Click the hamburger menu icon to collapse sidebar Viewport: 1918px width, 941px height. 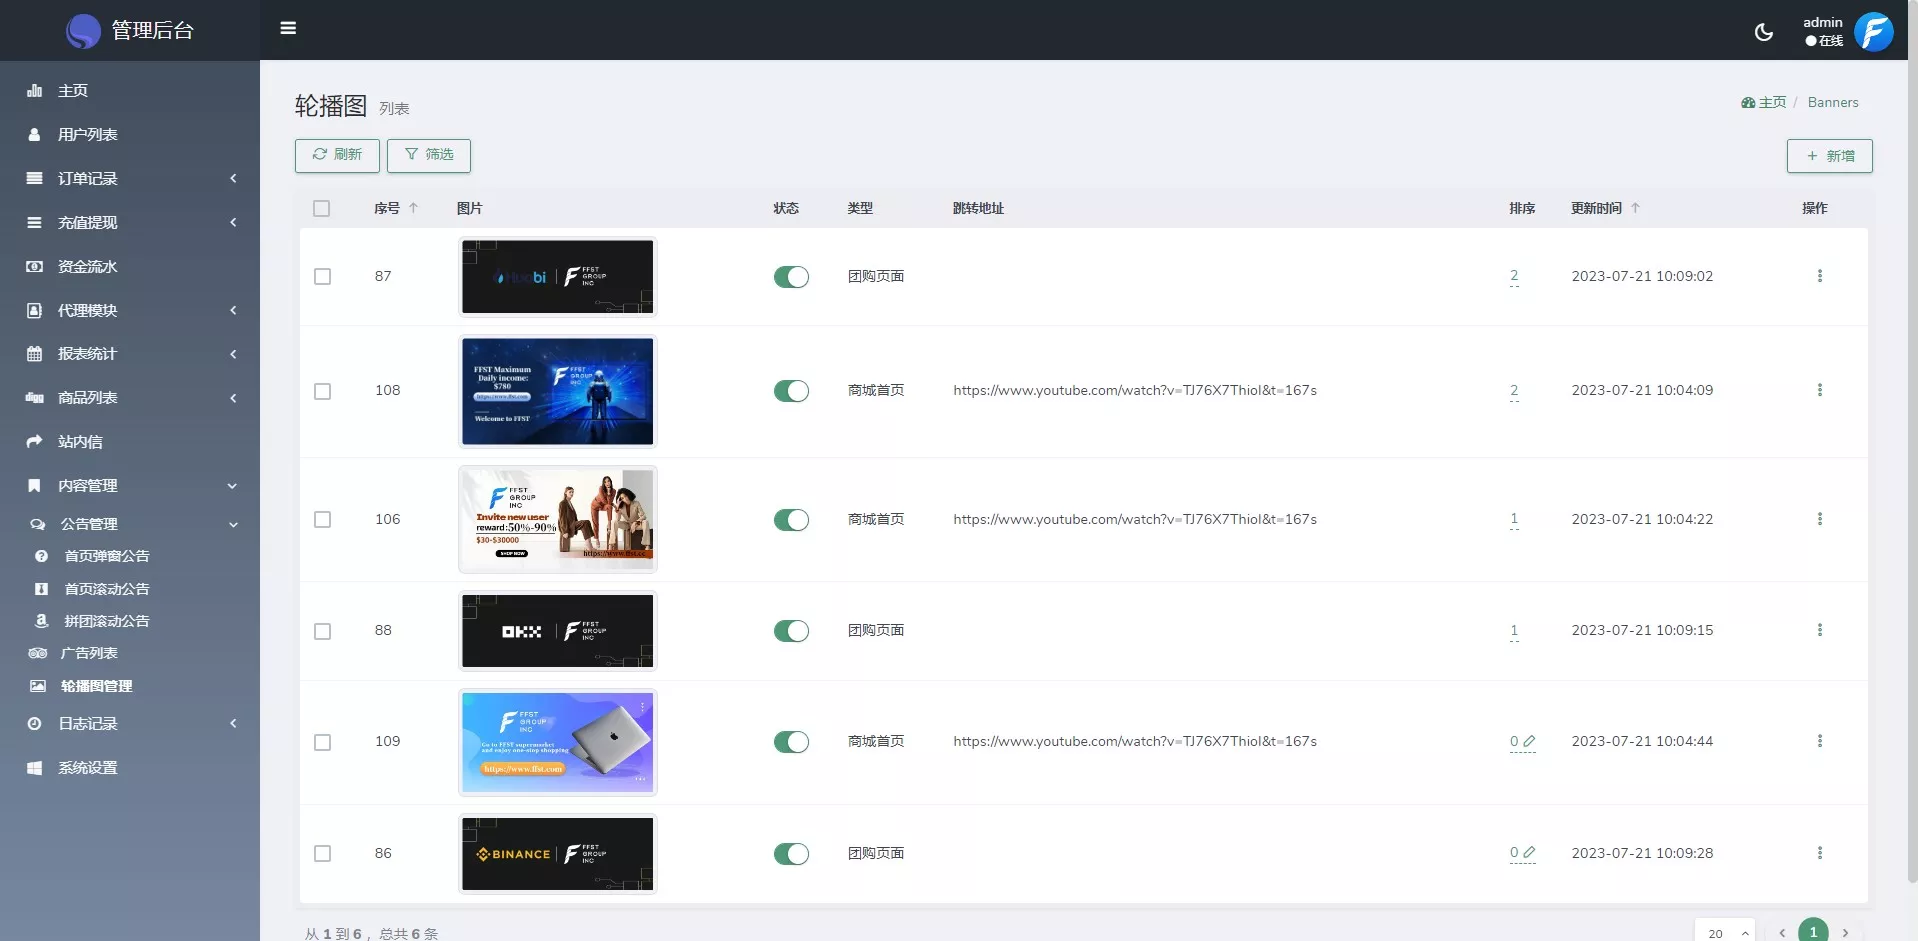coord(288,28)
